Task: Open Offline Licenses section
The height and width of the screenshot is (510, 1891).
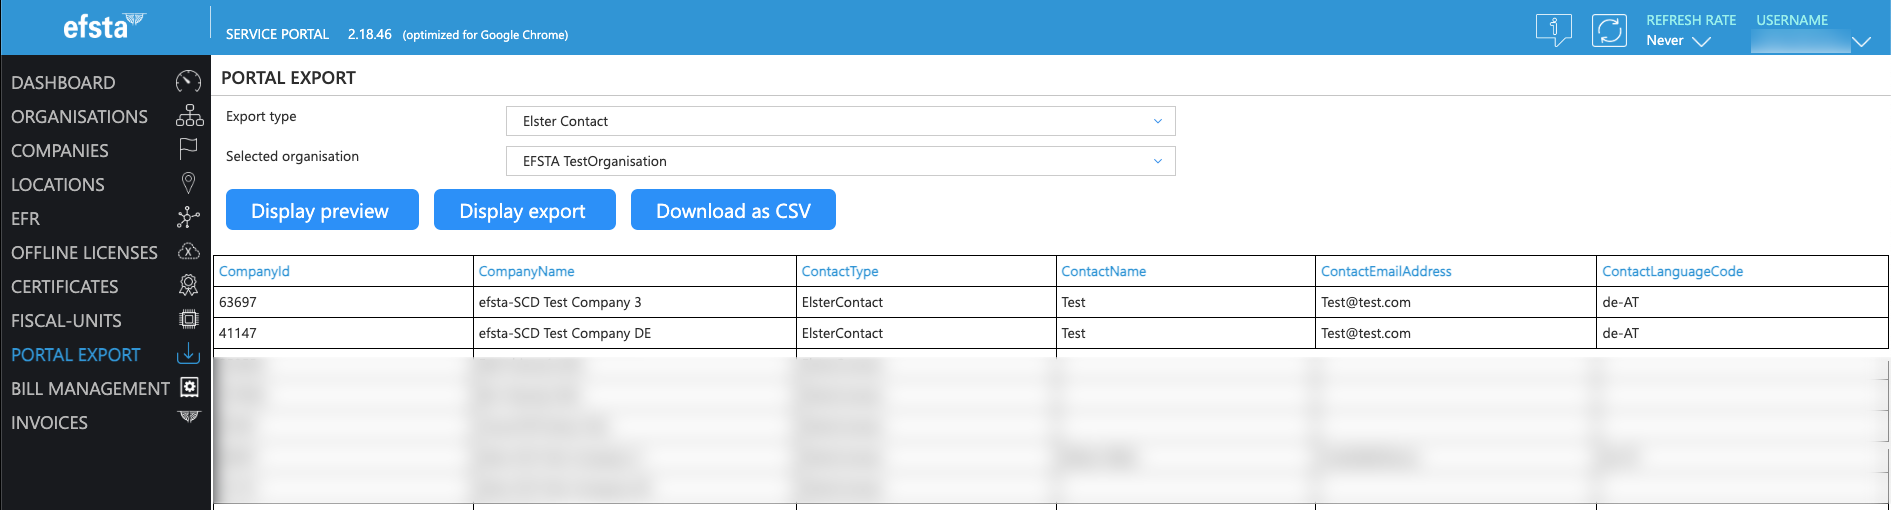Action: (84, 253)
